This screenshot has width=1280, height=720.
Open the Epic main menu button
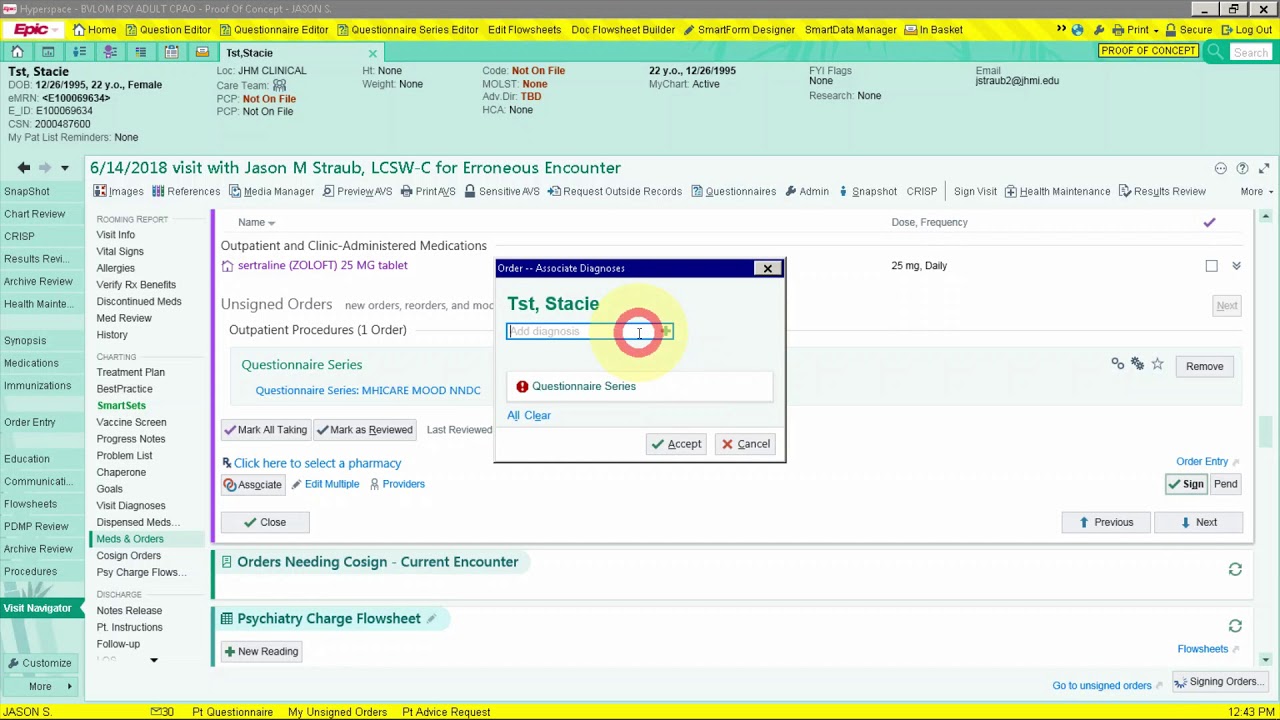[x=34, y=30]
